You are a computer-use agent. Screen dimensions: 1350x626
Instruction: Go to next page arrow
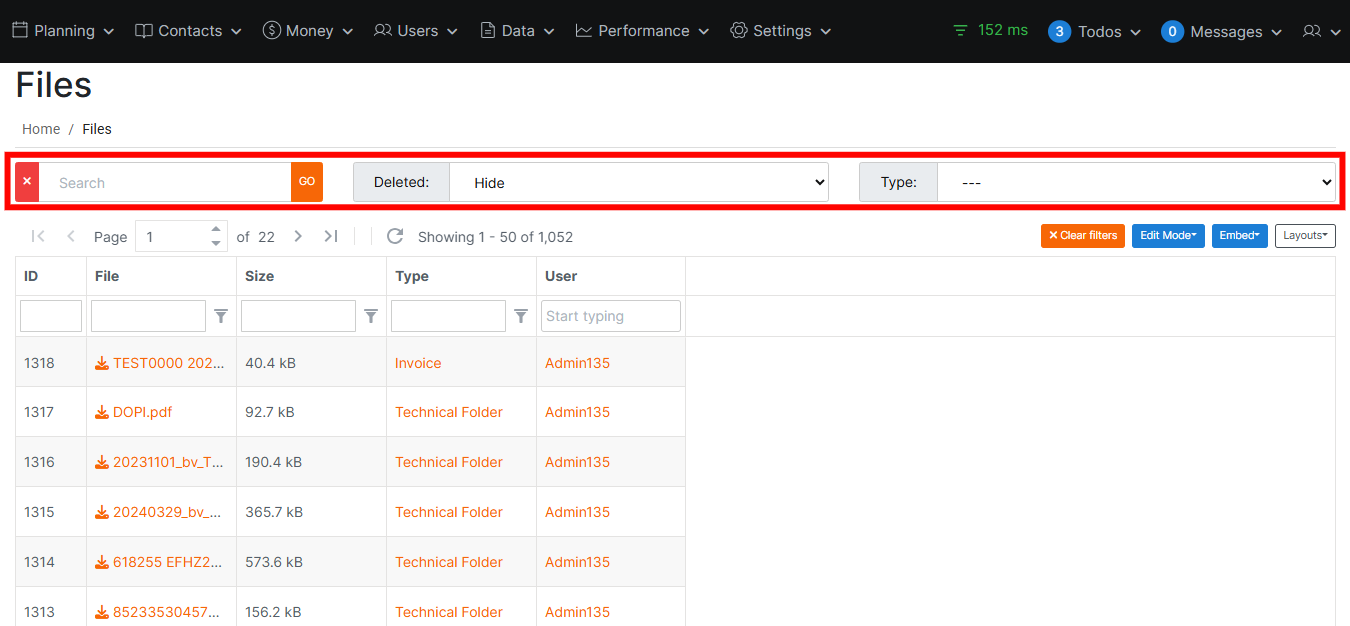click(x=298, y=236)
